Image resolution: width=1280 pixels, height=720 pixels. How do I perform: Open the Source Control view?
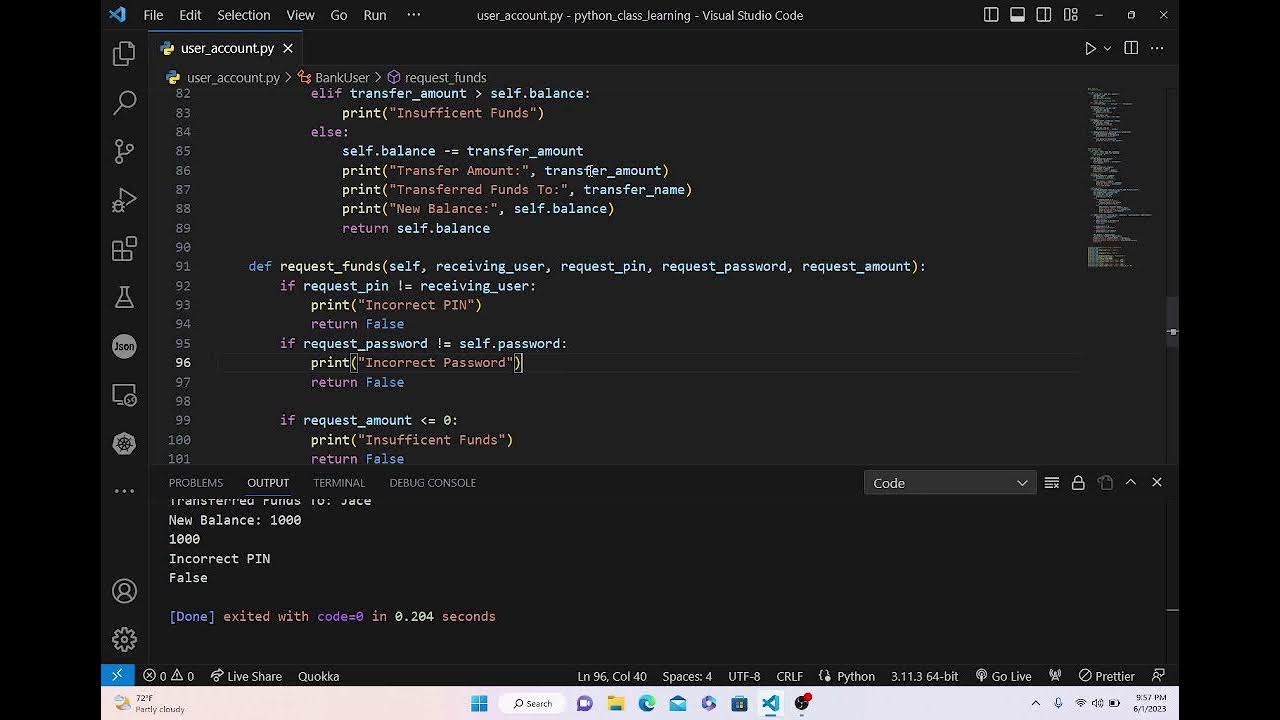click(x=124, y=150)
